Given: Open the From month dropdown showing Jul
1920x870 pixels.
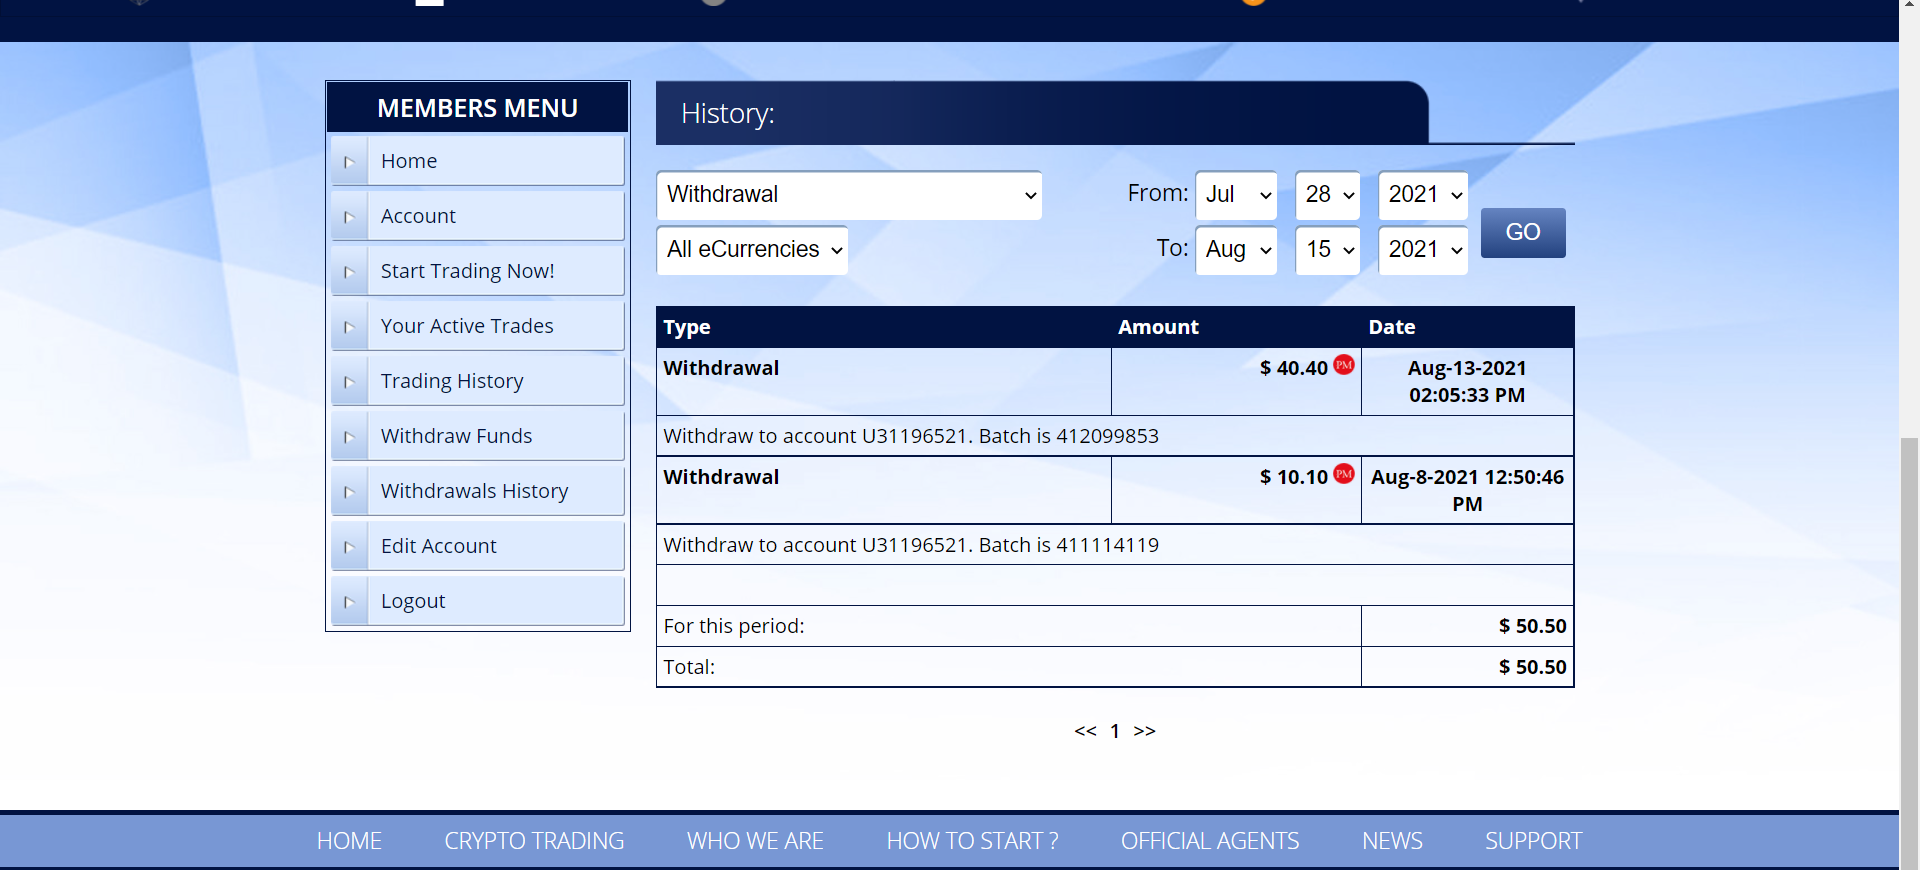Looking at the screenshot, I should click(x=1236, y=195).
